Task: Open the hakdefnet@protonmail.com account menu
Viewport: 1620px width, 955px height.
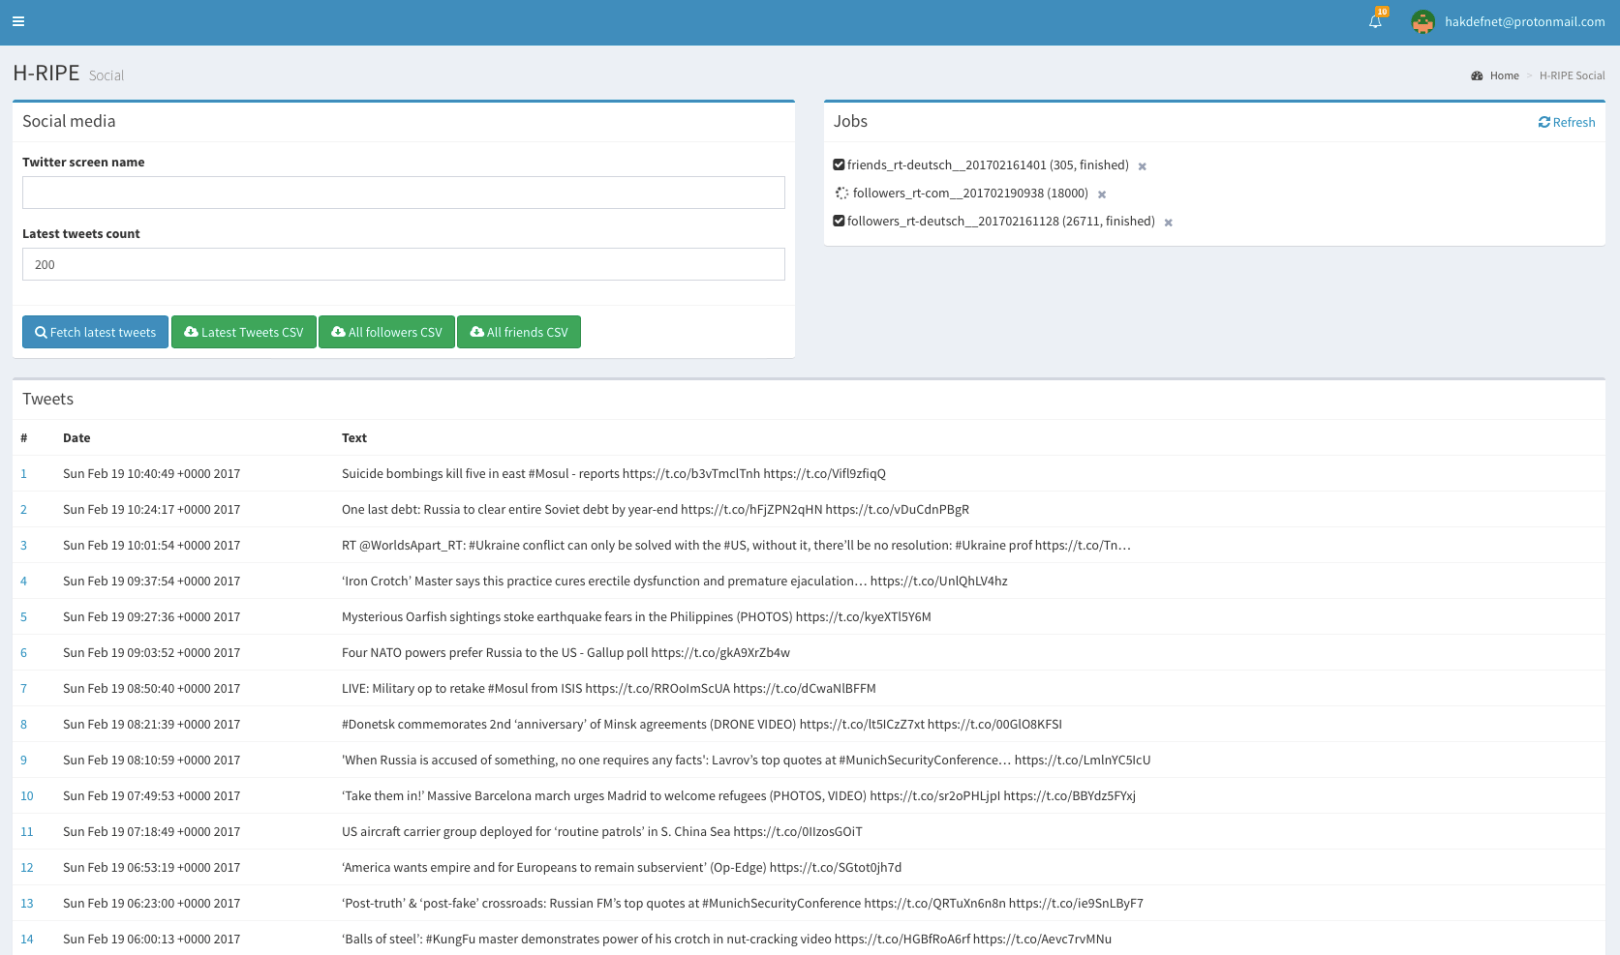Action: [x=1524, y=21]
